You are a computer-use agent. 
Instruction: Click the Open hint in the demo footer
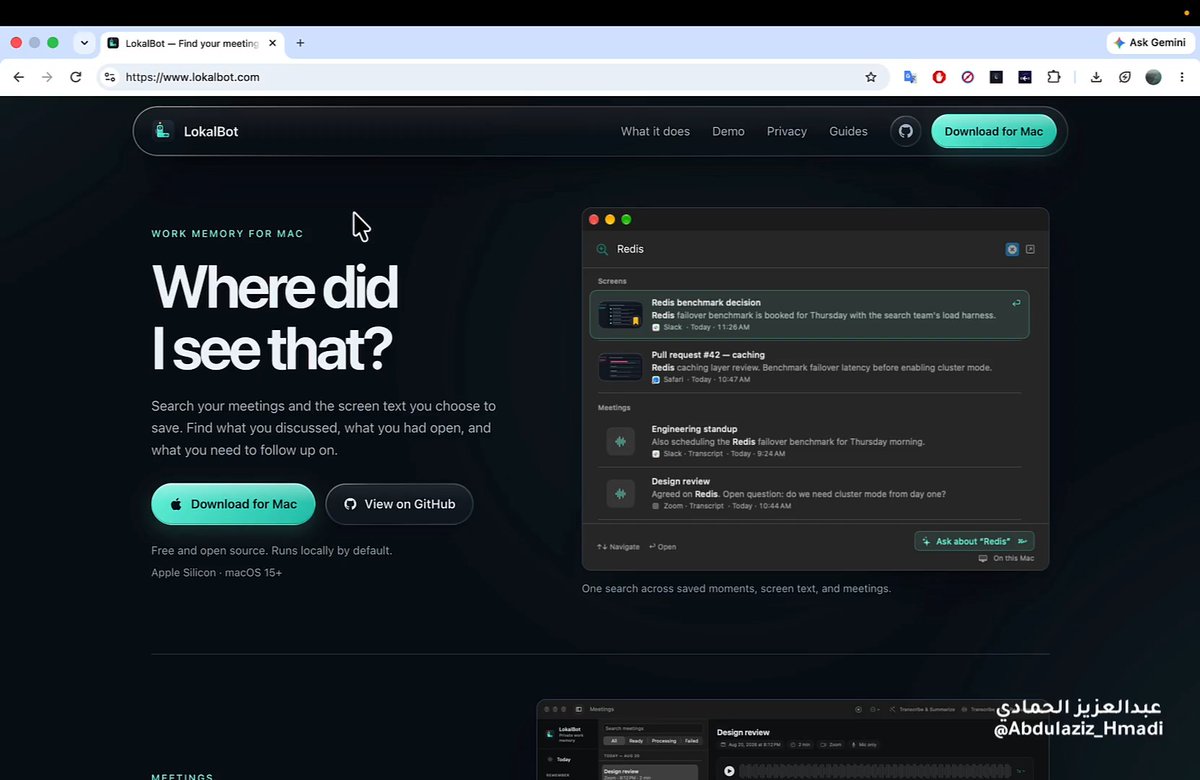[663, 547]
